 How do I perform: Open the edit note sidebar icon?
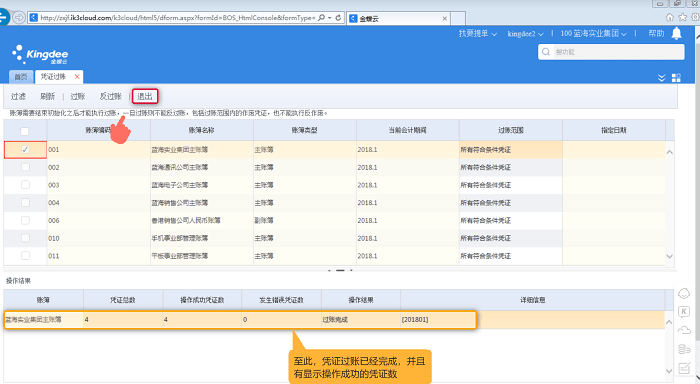point(684,368)
